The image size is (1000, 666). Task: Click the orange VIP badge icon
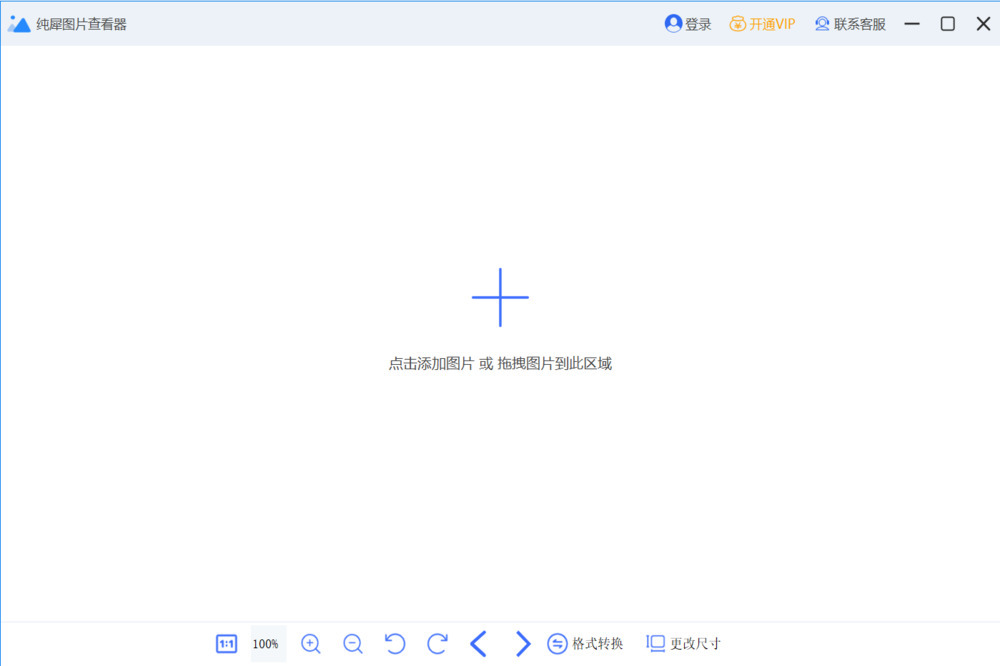737,24
